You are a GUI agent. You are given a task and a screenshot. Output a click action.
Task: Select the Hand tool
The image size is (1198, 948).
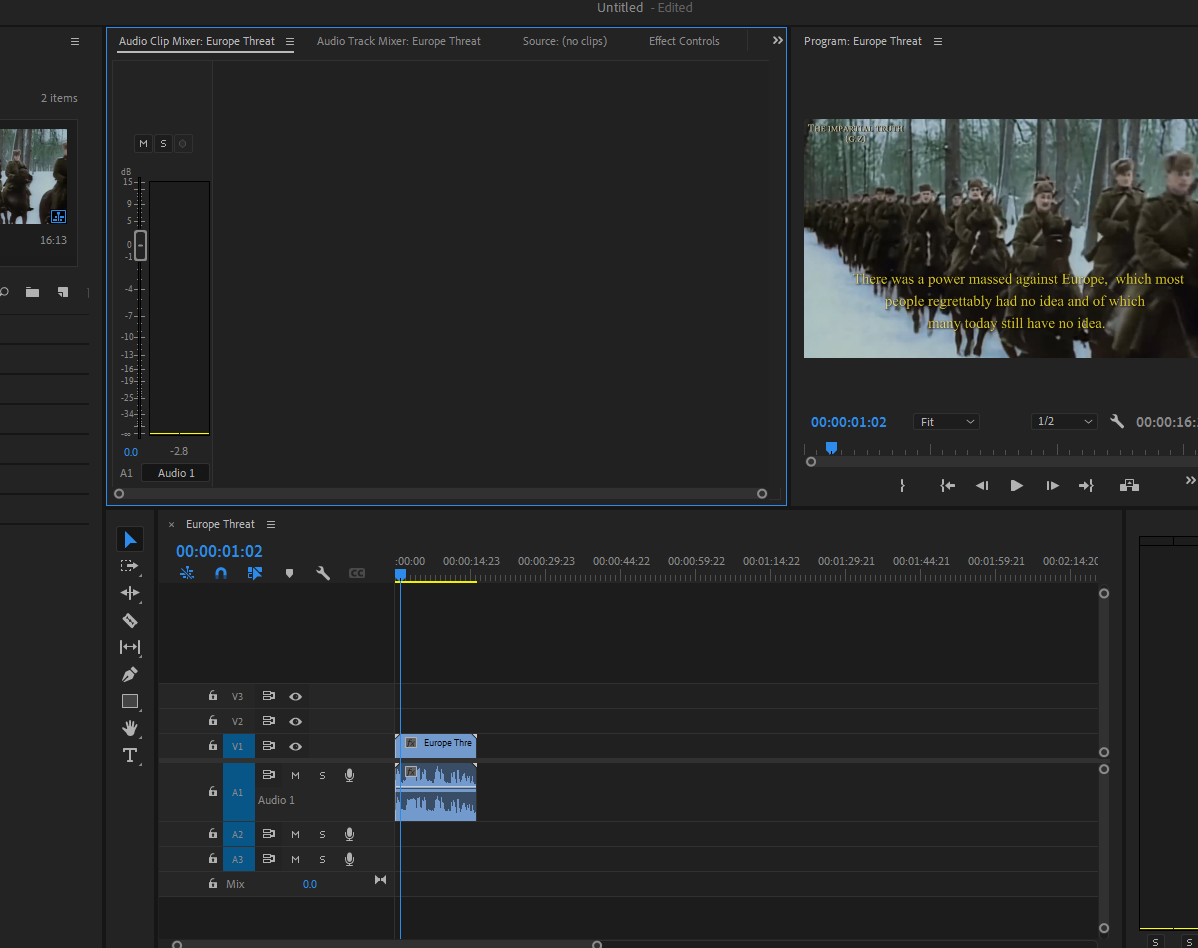(x=130, y=728)
